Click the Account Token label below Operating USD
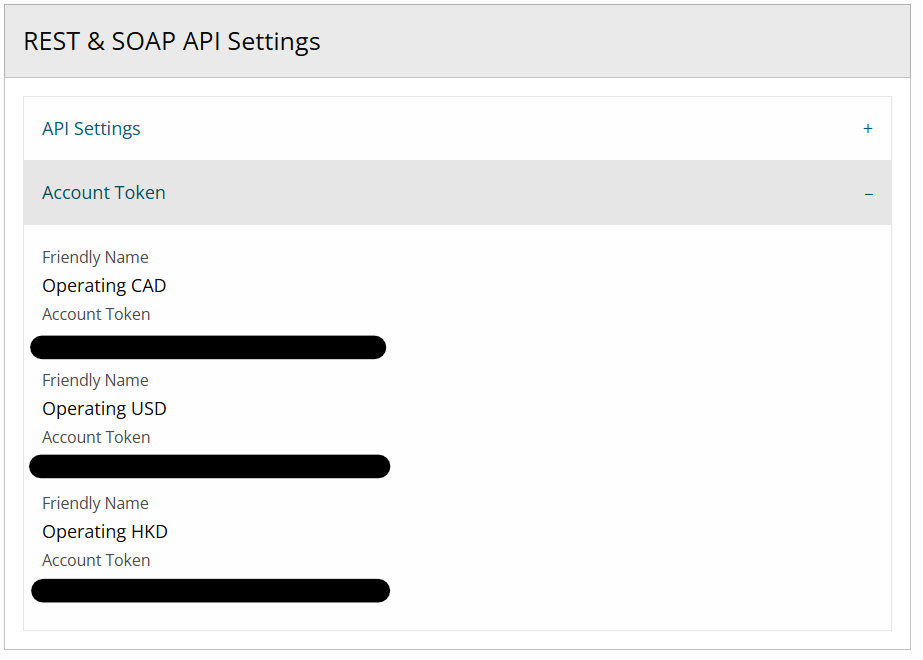 point(96,438)
